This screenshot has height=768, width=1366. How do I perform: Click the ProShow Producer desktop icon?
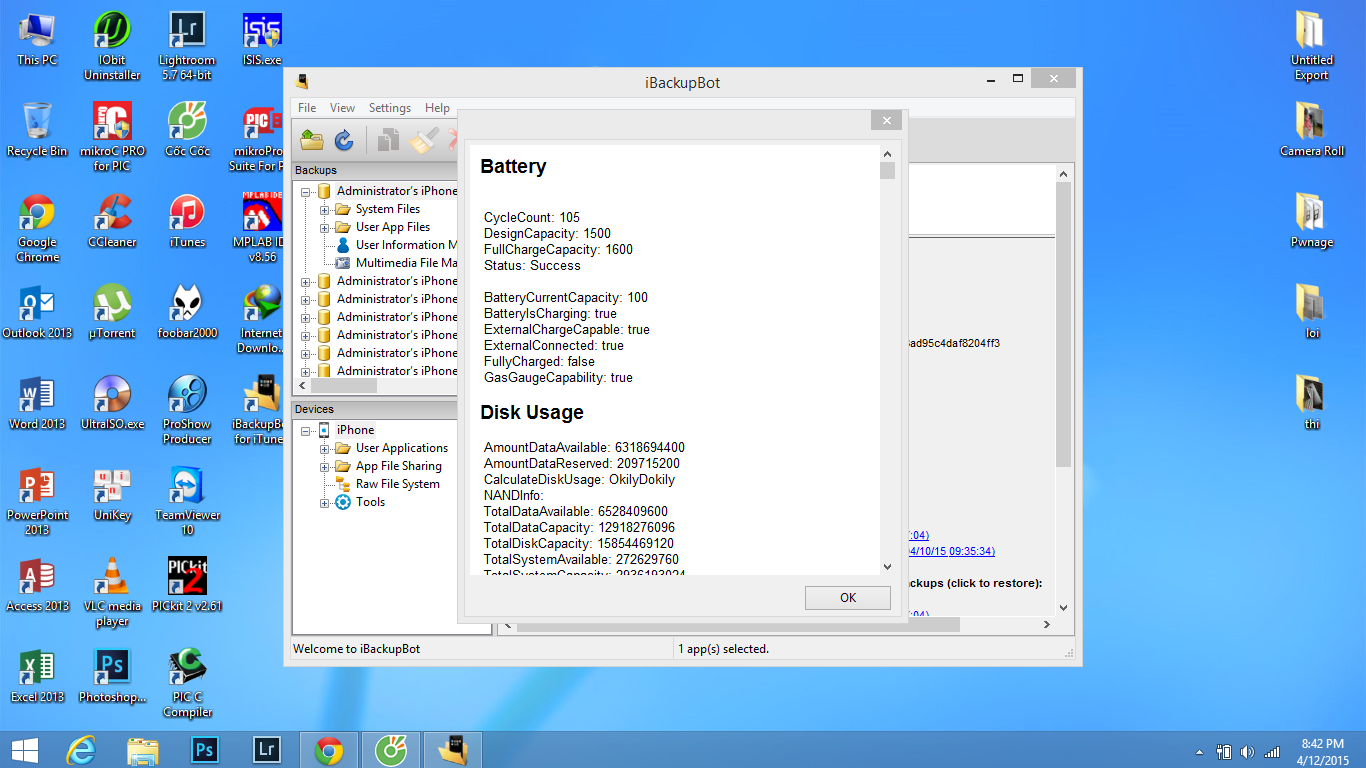187,410
